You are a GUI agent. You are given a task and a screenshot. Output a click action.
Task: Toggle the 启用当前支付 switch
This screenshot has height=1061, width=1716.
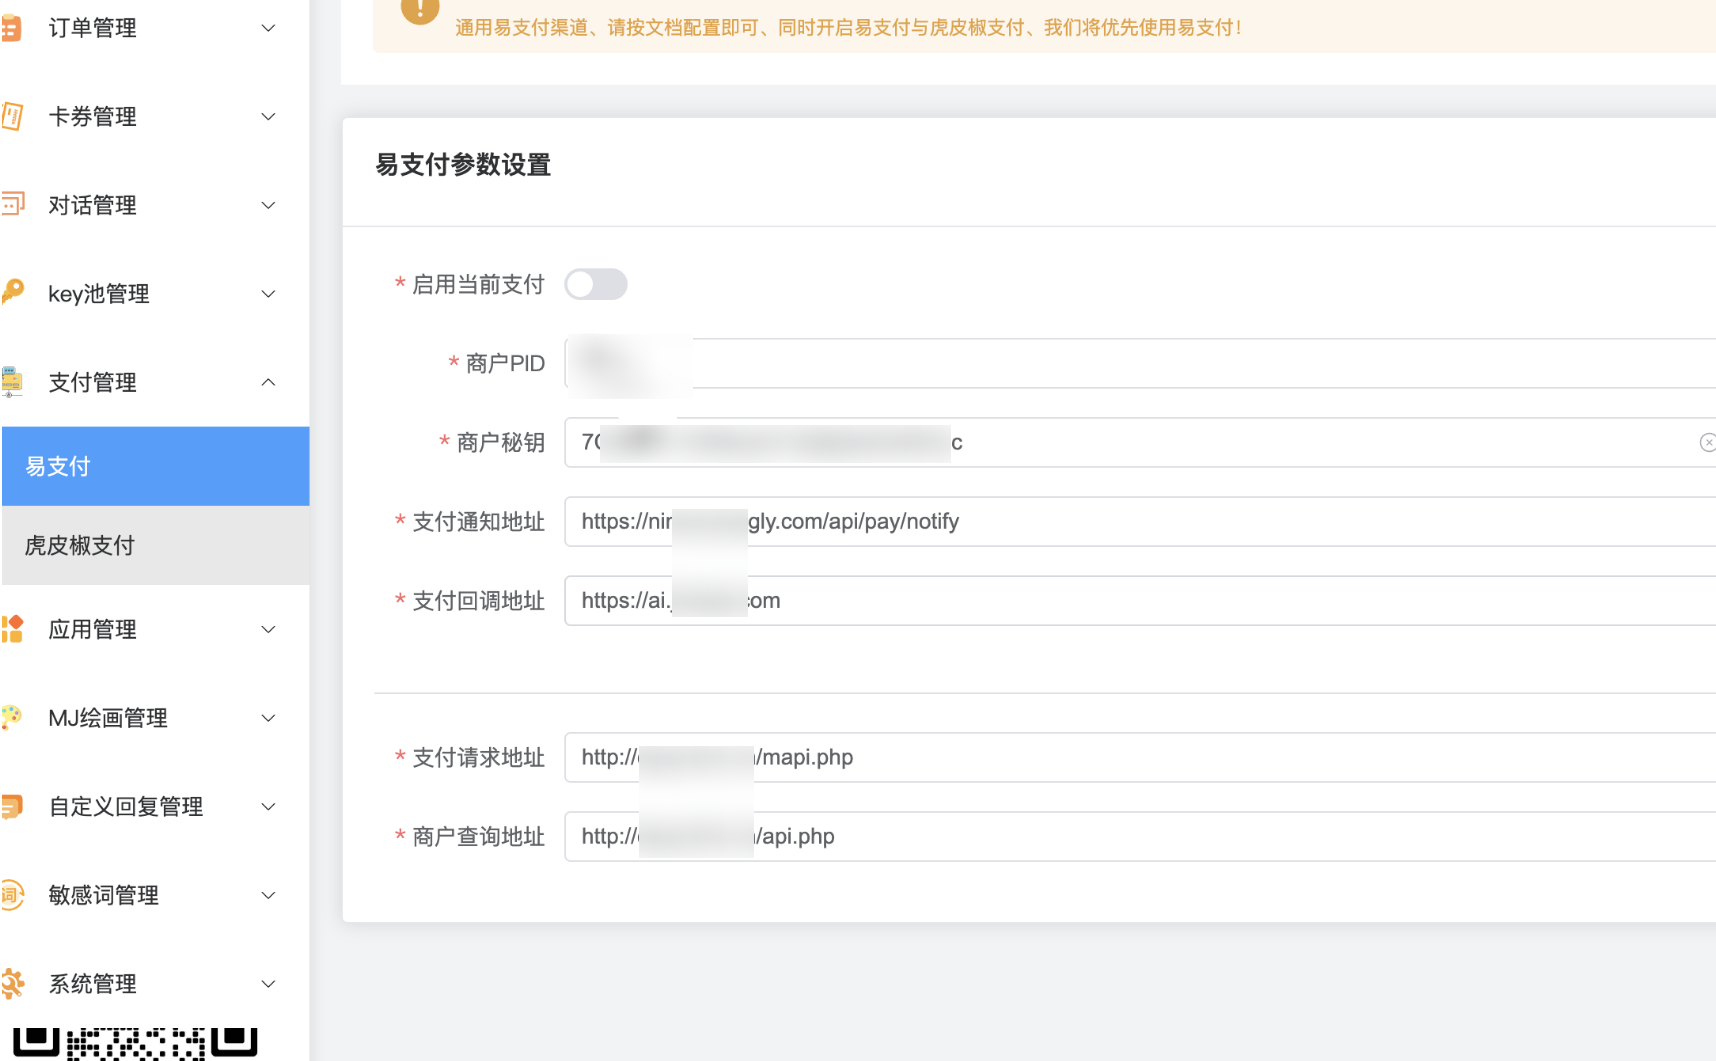coord(596,284)
